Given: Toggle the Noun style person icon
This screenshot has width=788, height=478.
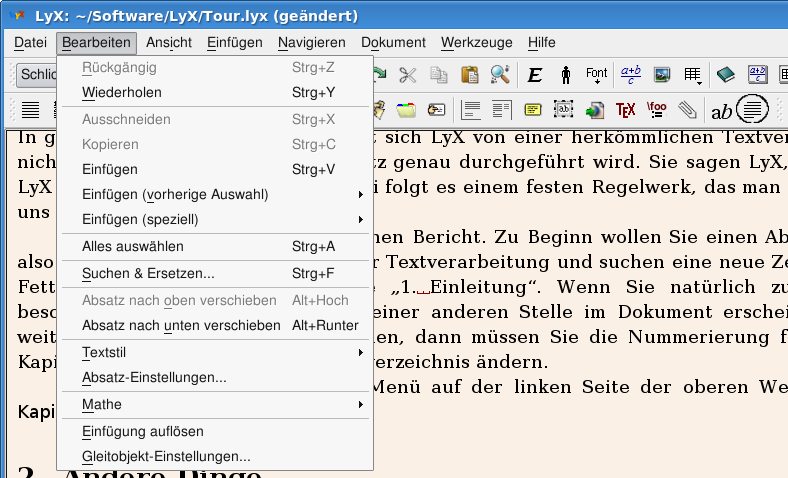Looking at the screenshot, I should [566, 75].
